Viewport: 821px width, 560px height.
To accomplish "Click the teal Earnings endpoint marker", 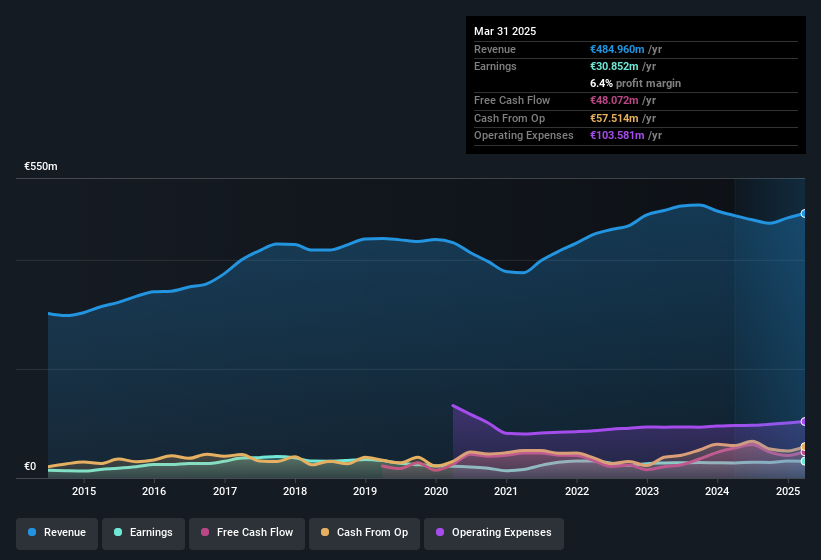I will 804,461.
